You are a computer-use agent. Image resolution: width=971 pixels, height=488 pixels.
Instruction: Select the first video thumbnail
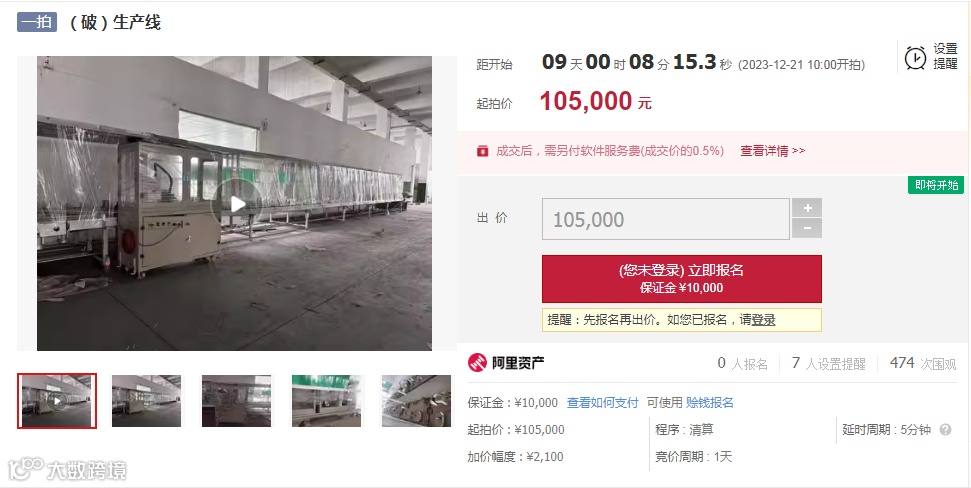(x=57, y=401)
